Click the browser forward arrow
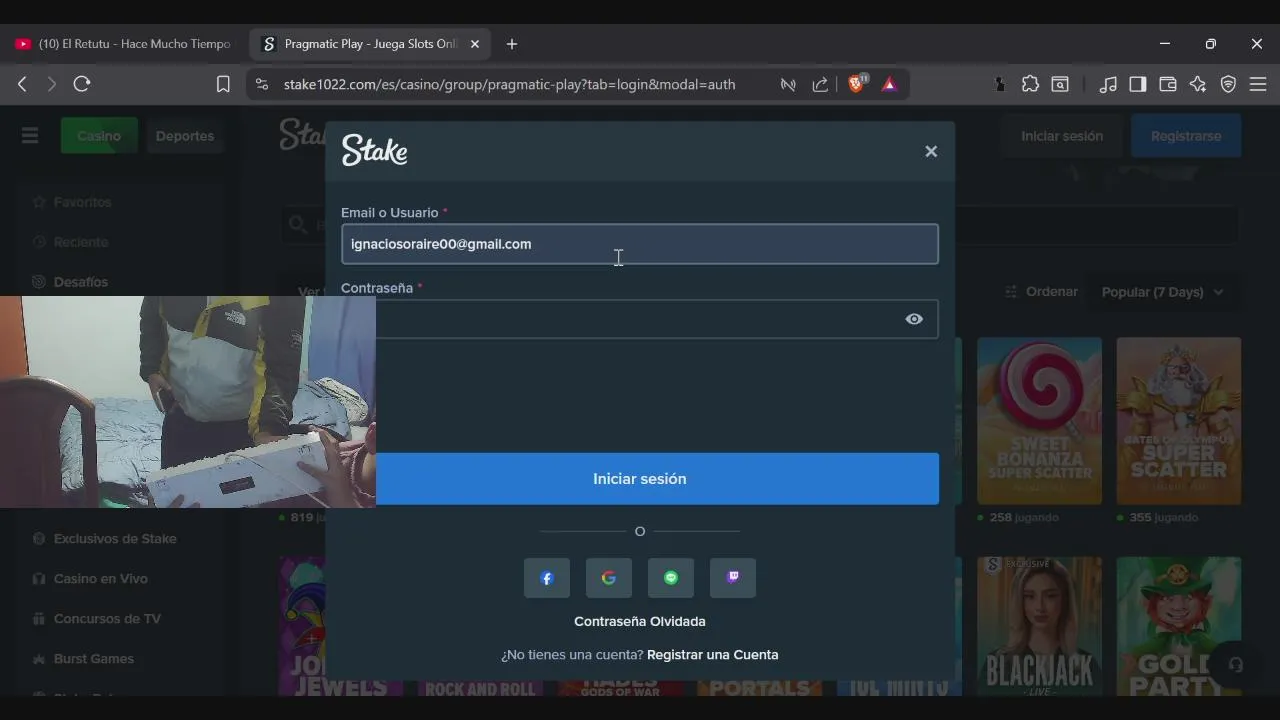Screen dimensions: 1280x720 (x=52, y=84)
